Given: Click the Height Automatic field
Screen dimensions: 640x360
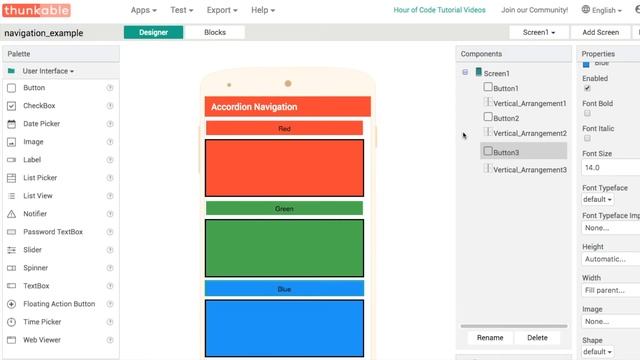Looking at the screenshot, I should (611, 259).
